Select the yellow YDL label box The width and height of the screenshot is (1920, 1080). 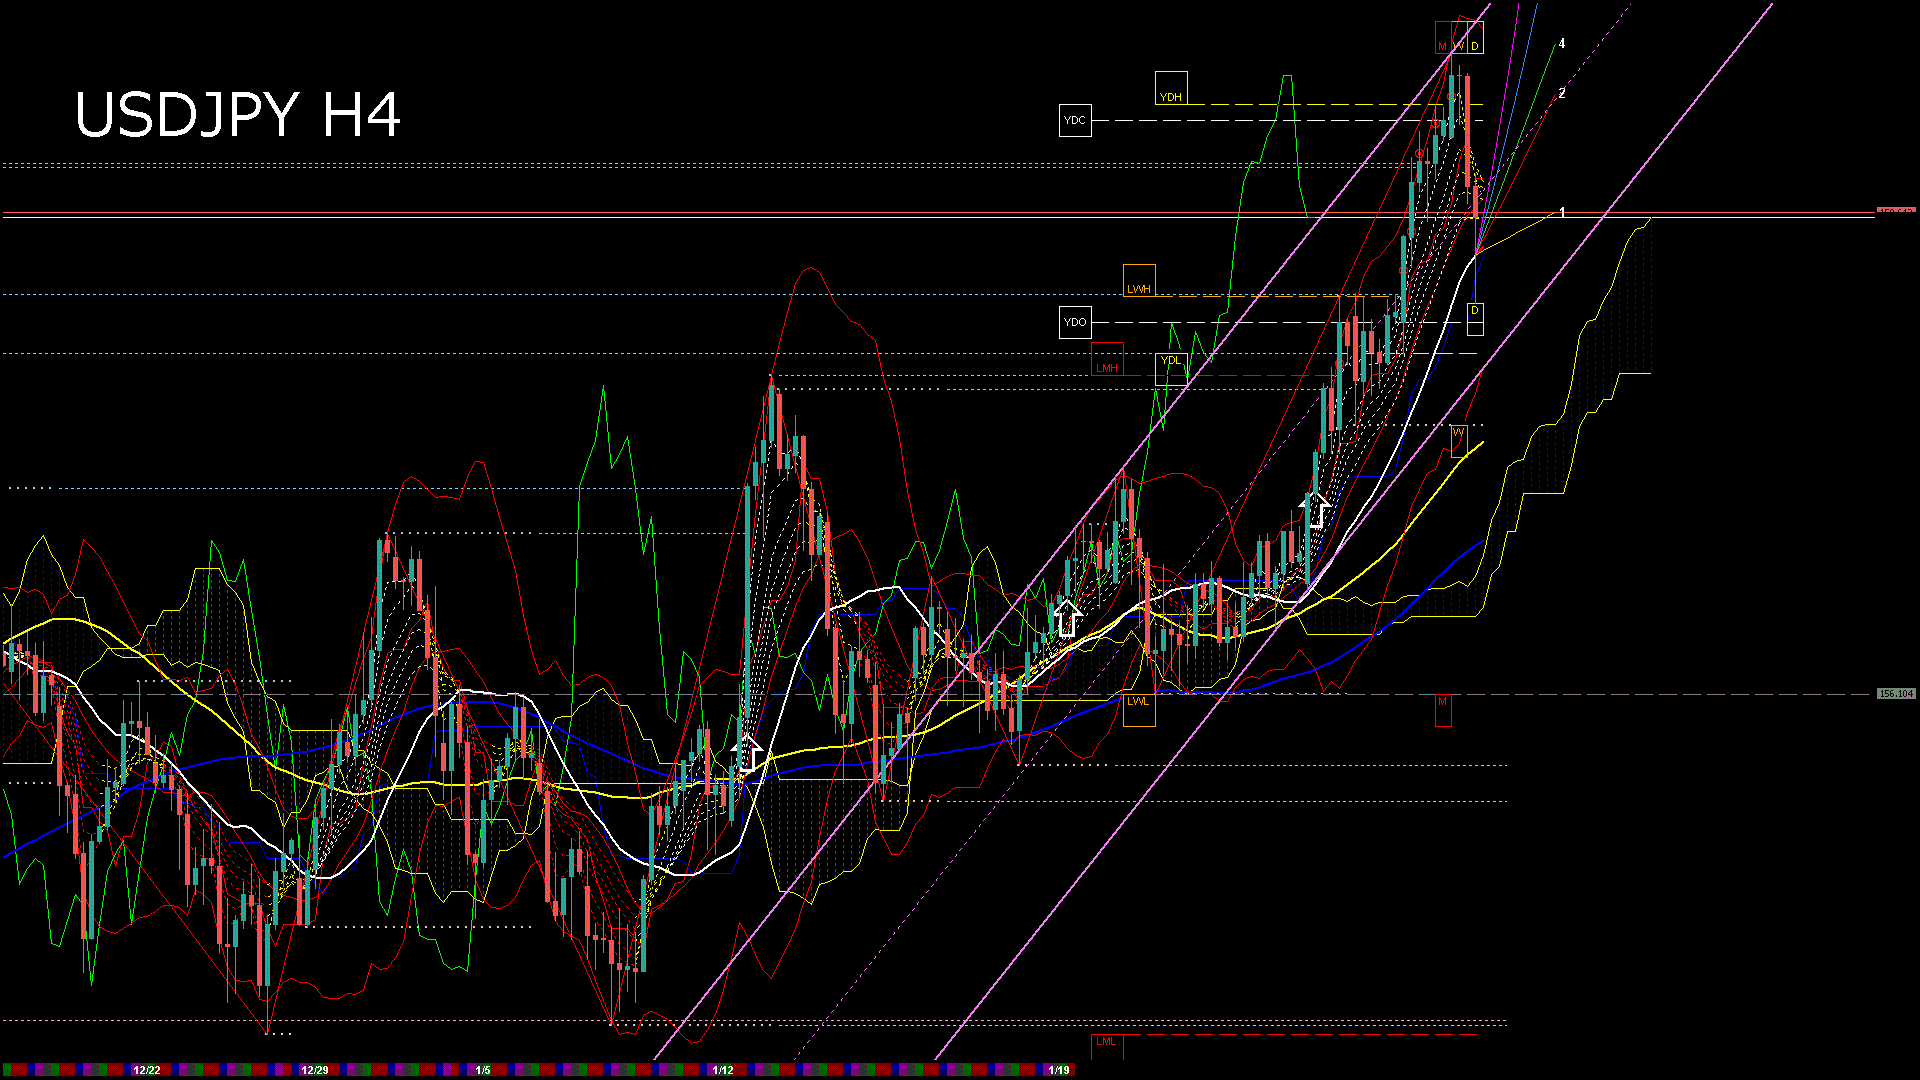(1171, 368)
